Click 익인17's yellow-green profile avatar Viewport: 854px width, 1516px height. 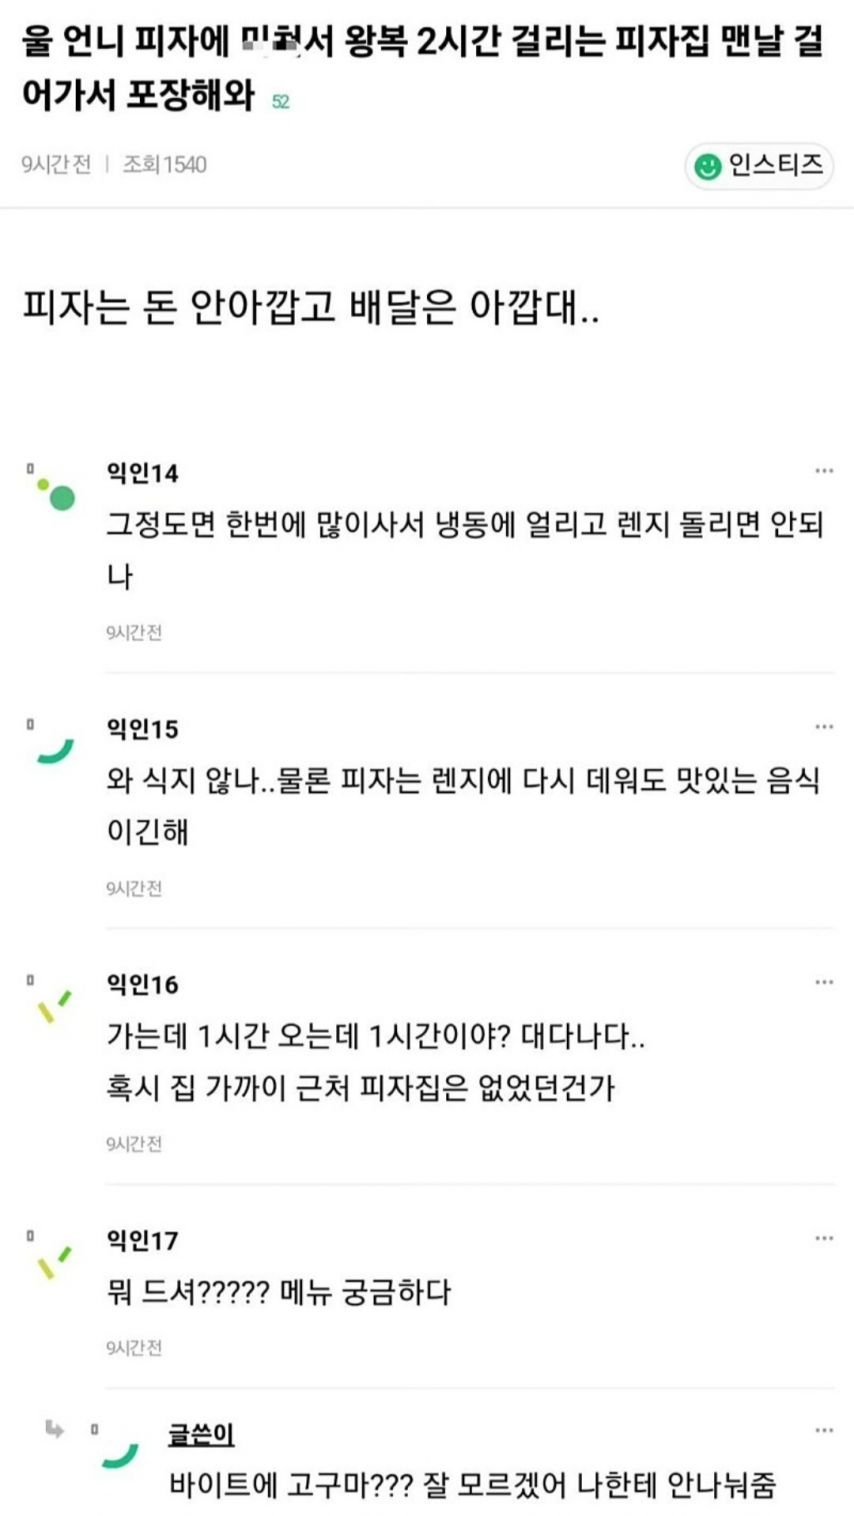coord(54,1262)
